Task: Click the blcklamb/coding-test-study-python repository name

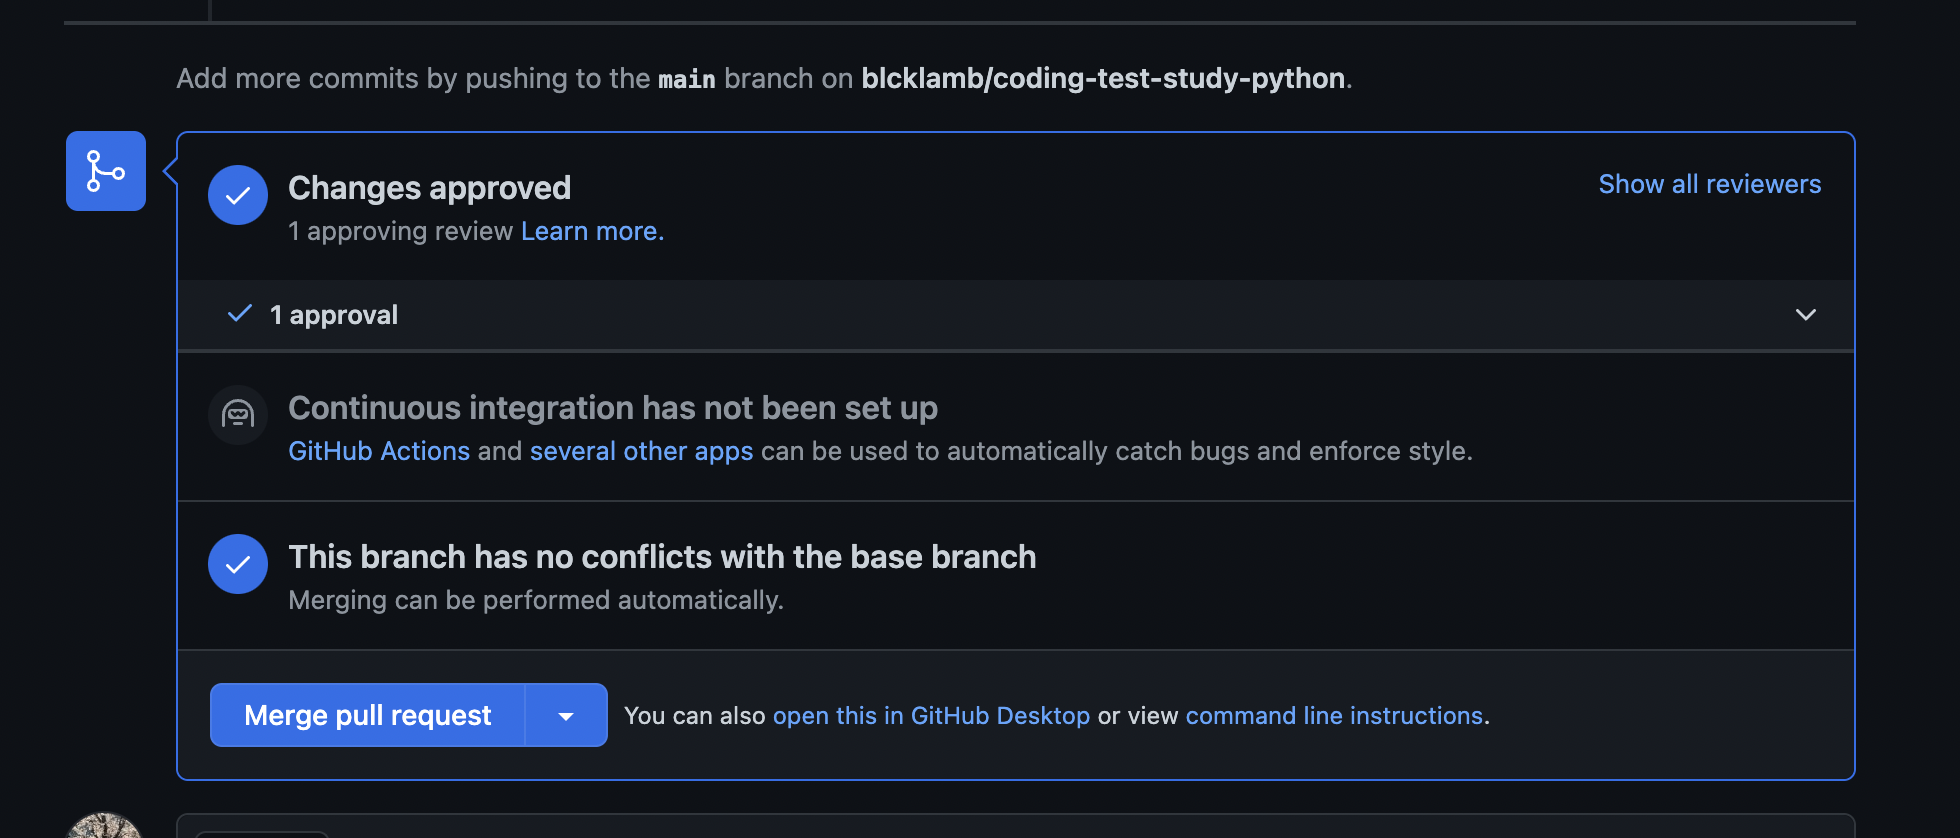Action: [x=1103, y=78]
